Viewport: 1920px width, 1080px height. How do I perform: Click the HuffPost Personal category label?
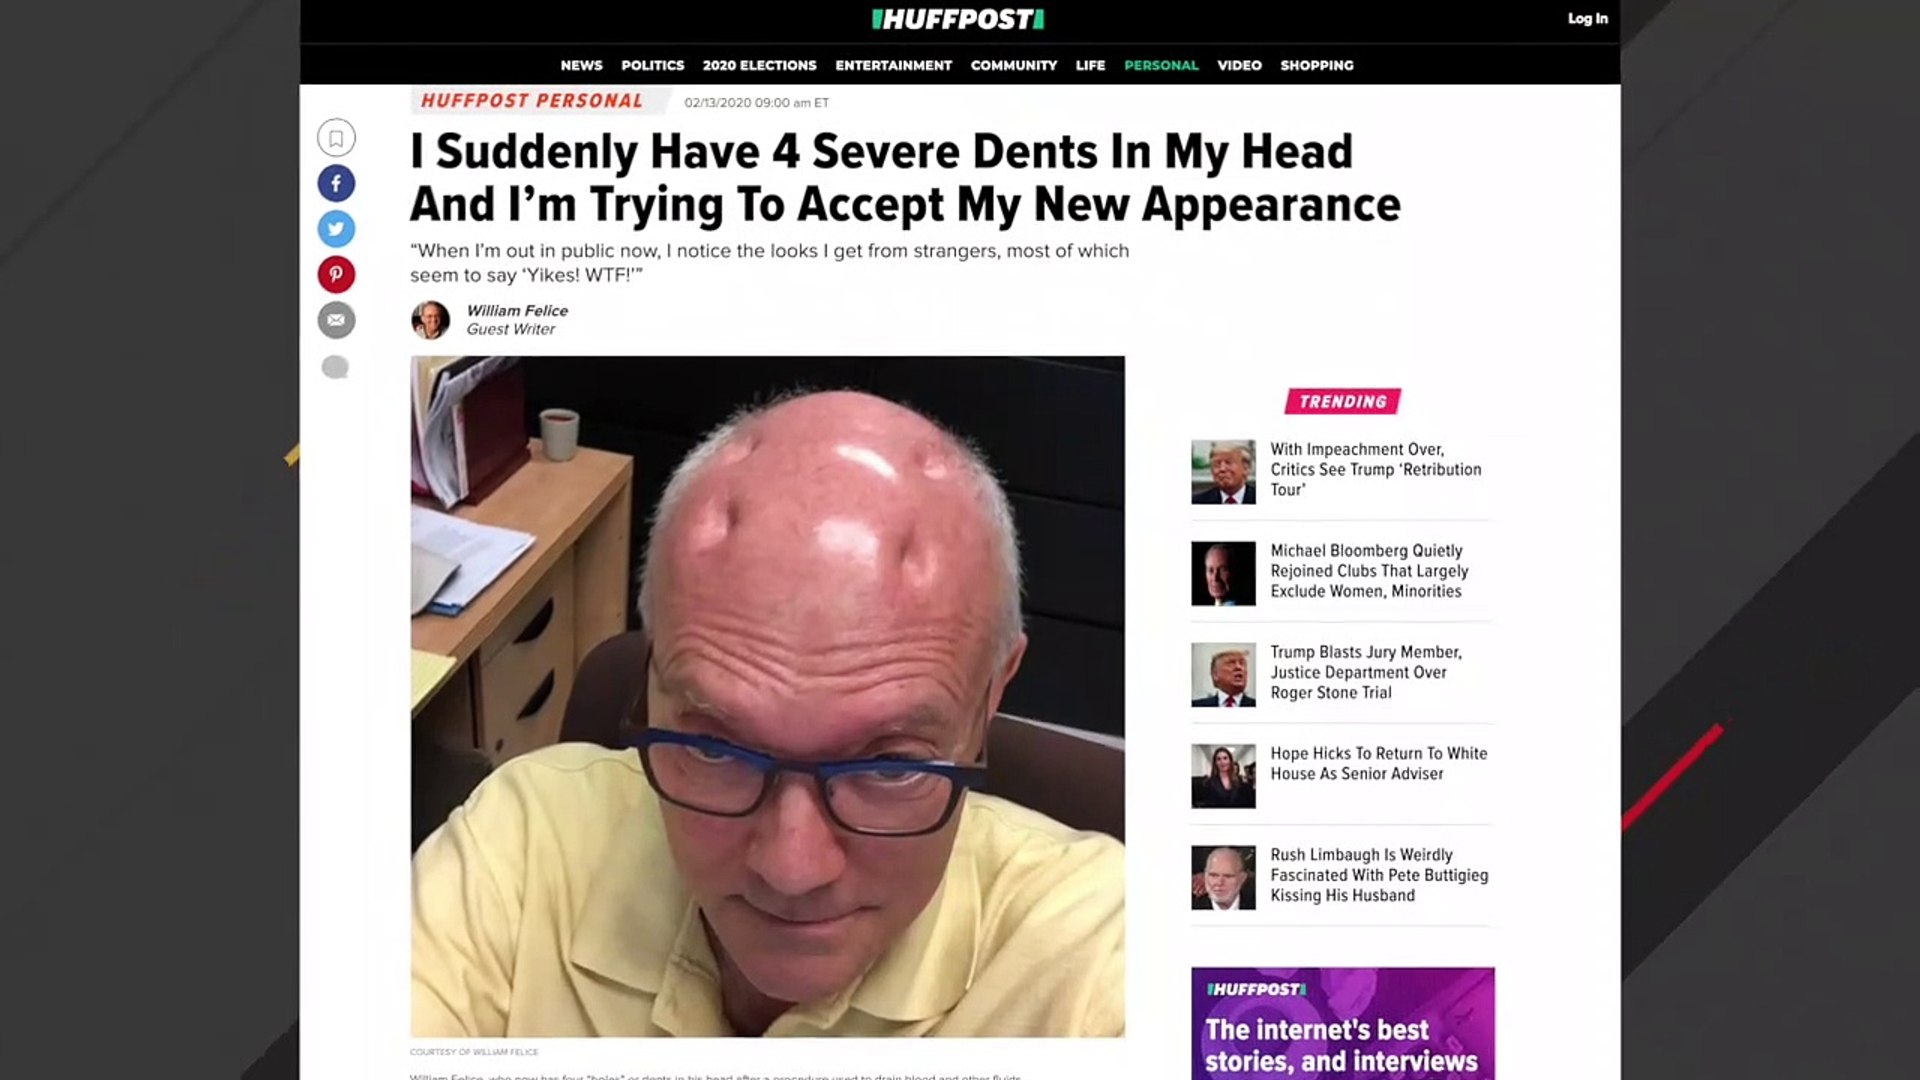532,101
